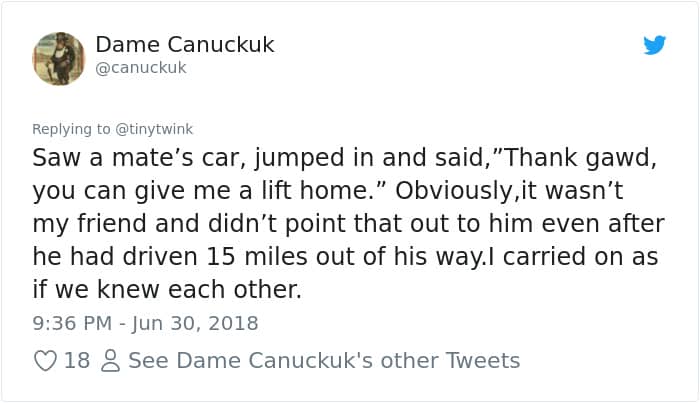The image size is (700, 403).
Task: Like the tweet with the heart icon
Action: coord(46,360)
